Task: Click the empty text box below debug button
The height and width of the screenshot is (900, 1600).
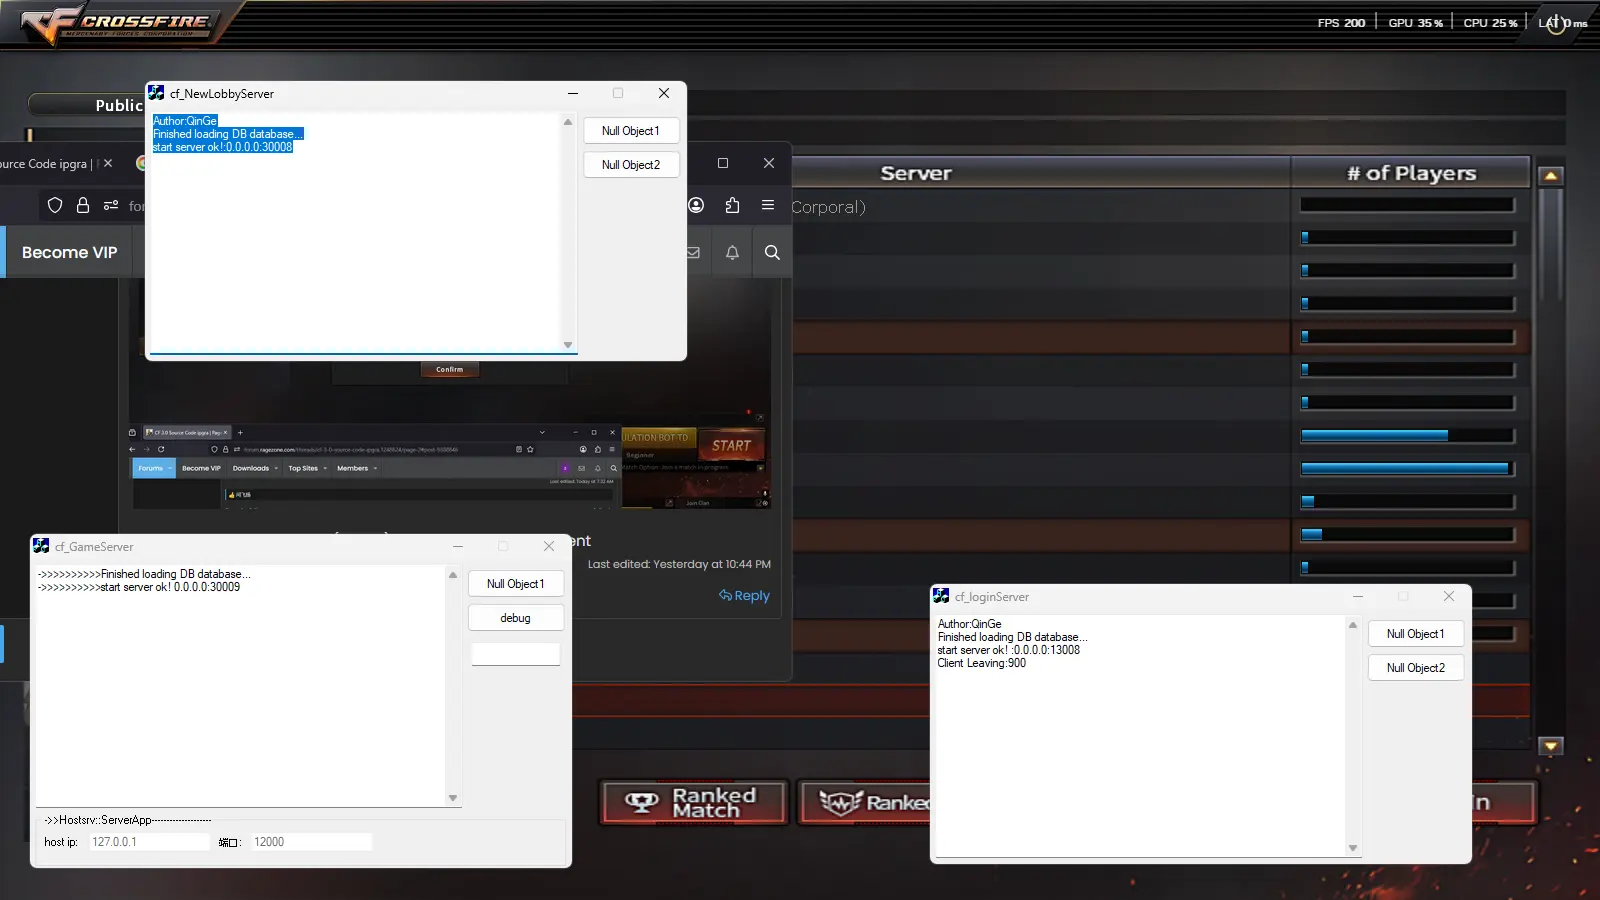Action: [516, 654]
